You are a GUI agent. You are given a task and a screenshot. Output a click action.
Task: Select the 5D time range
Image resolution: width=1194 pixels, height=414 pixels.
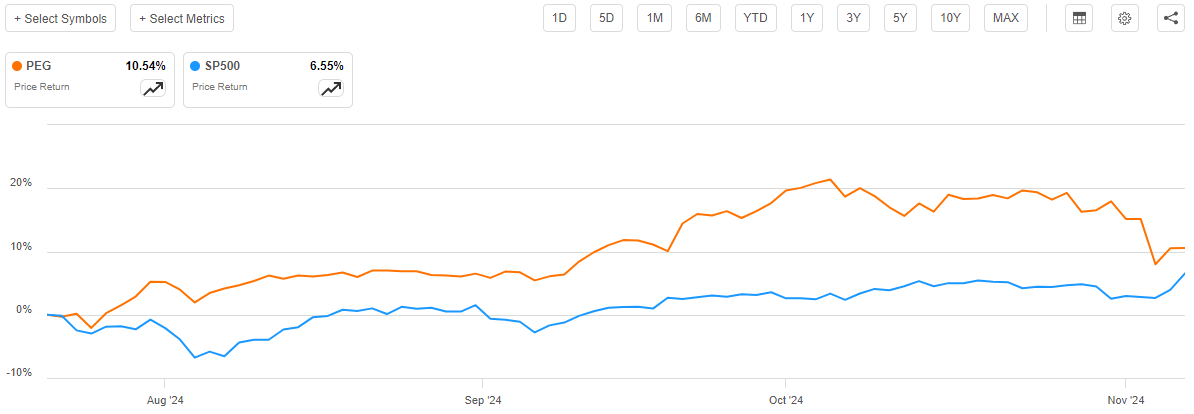[x=607, y=18]
